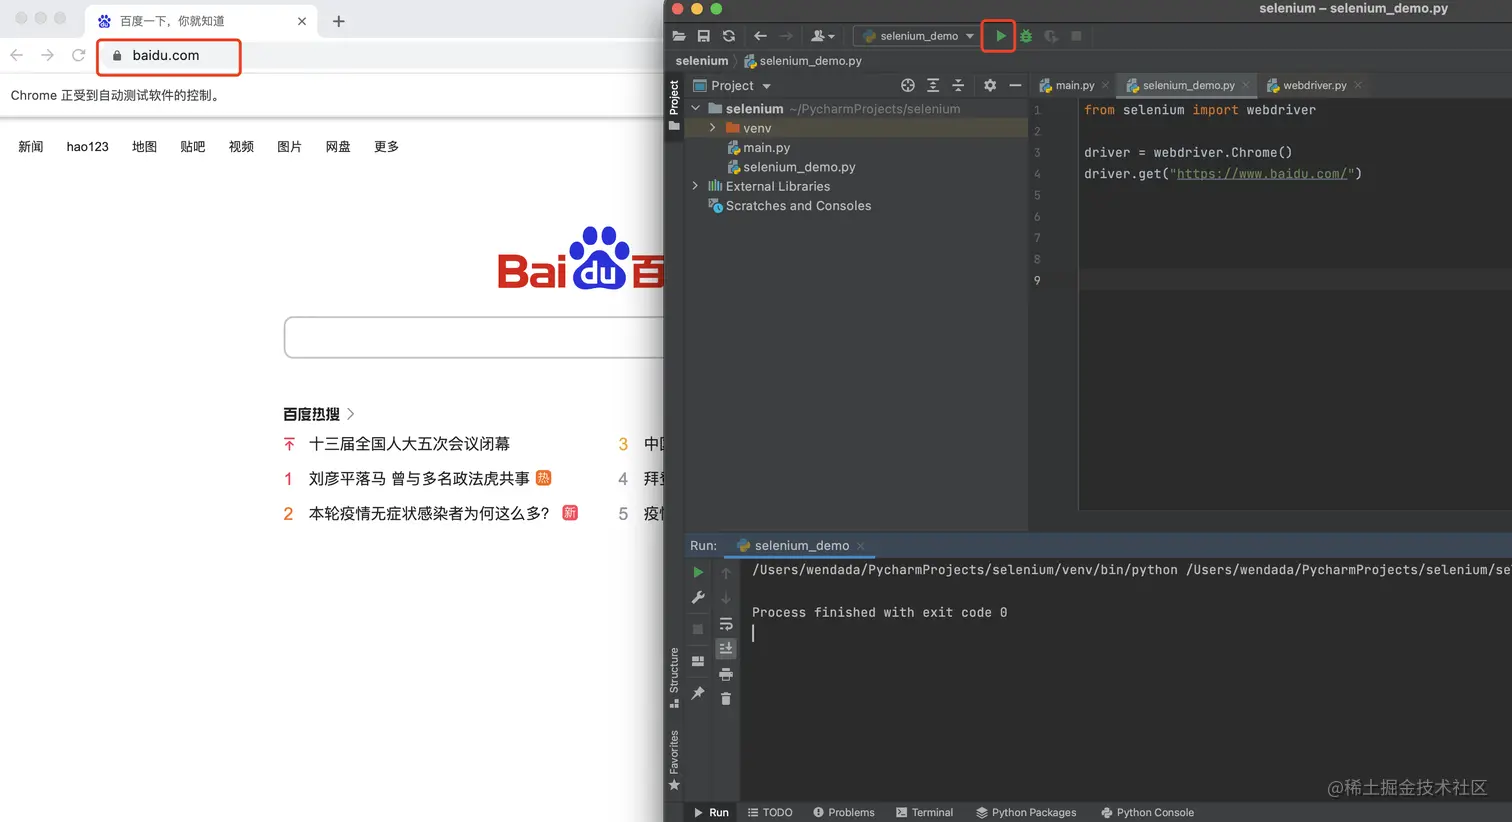Click Restore Layout icon in Run panel
Viewport: 1512px width, 822px height.
click(698, 661)
